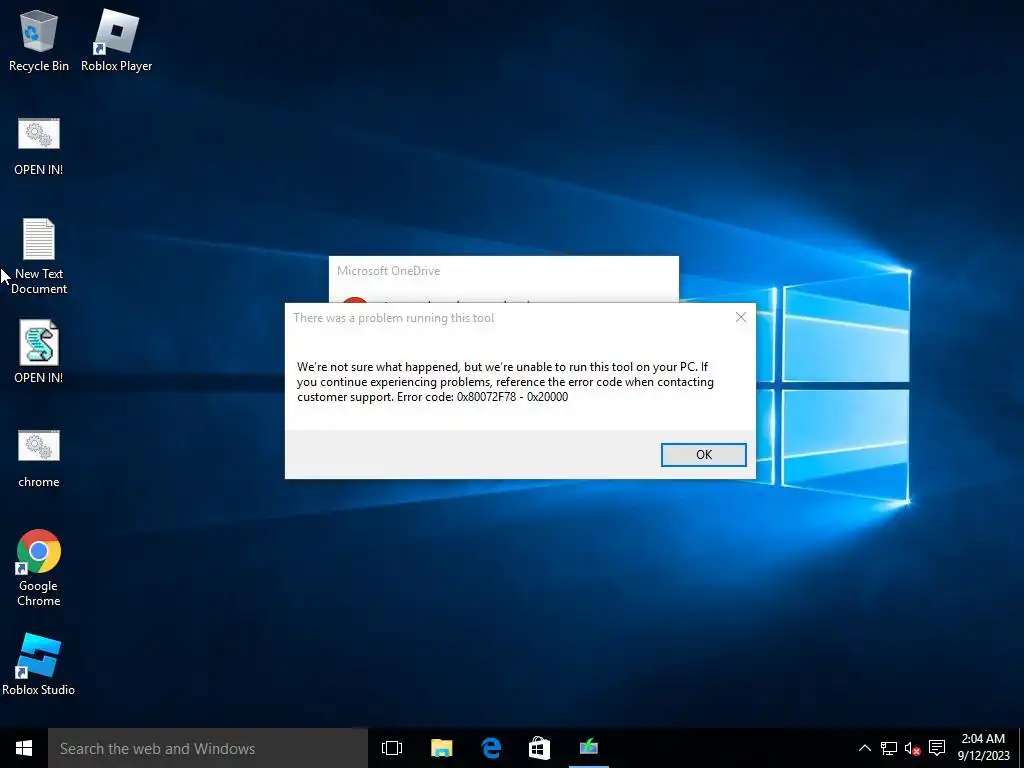1024x768 pixels.
Task: Open the network status tray icon
Action: 889,748
